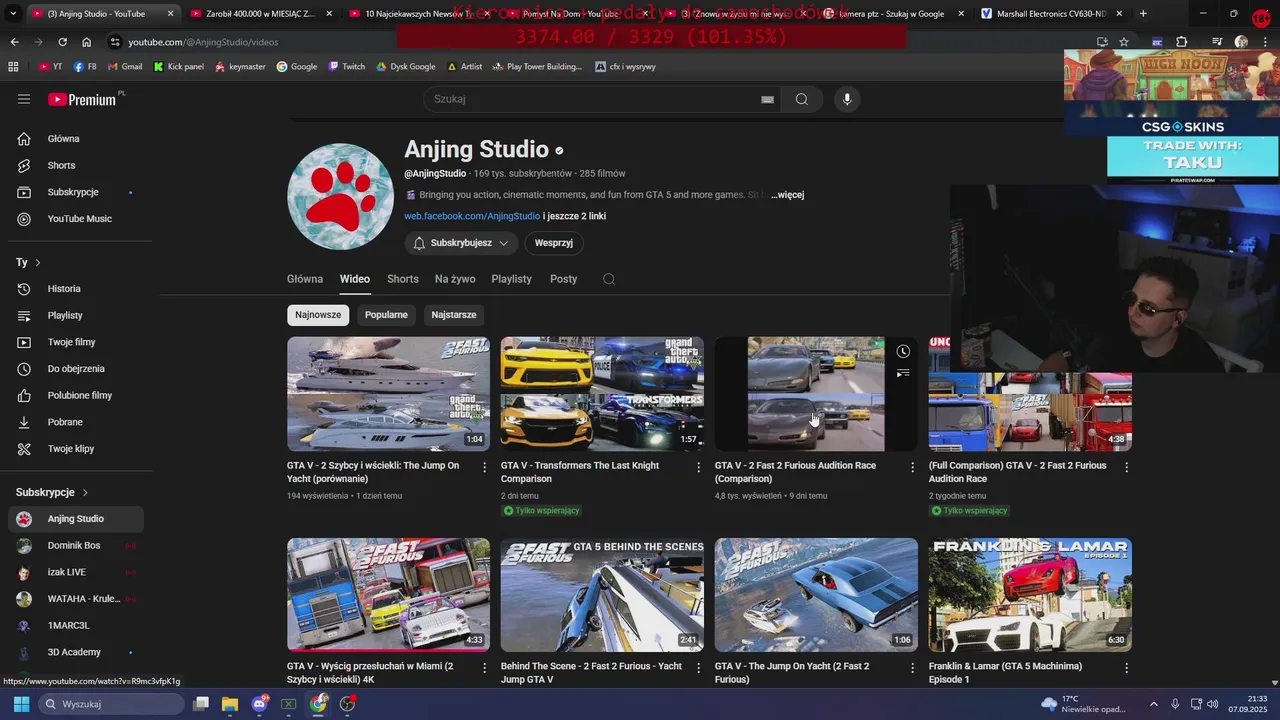This screenshot has height=720, width=1280.
Task: Click the YouTube Premium logo
Action: pyautogui.click(x=82, y=99)
